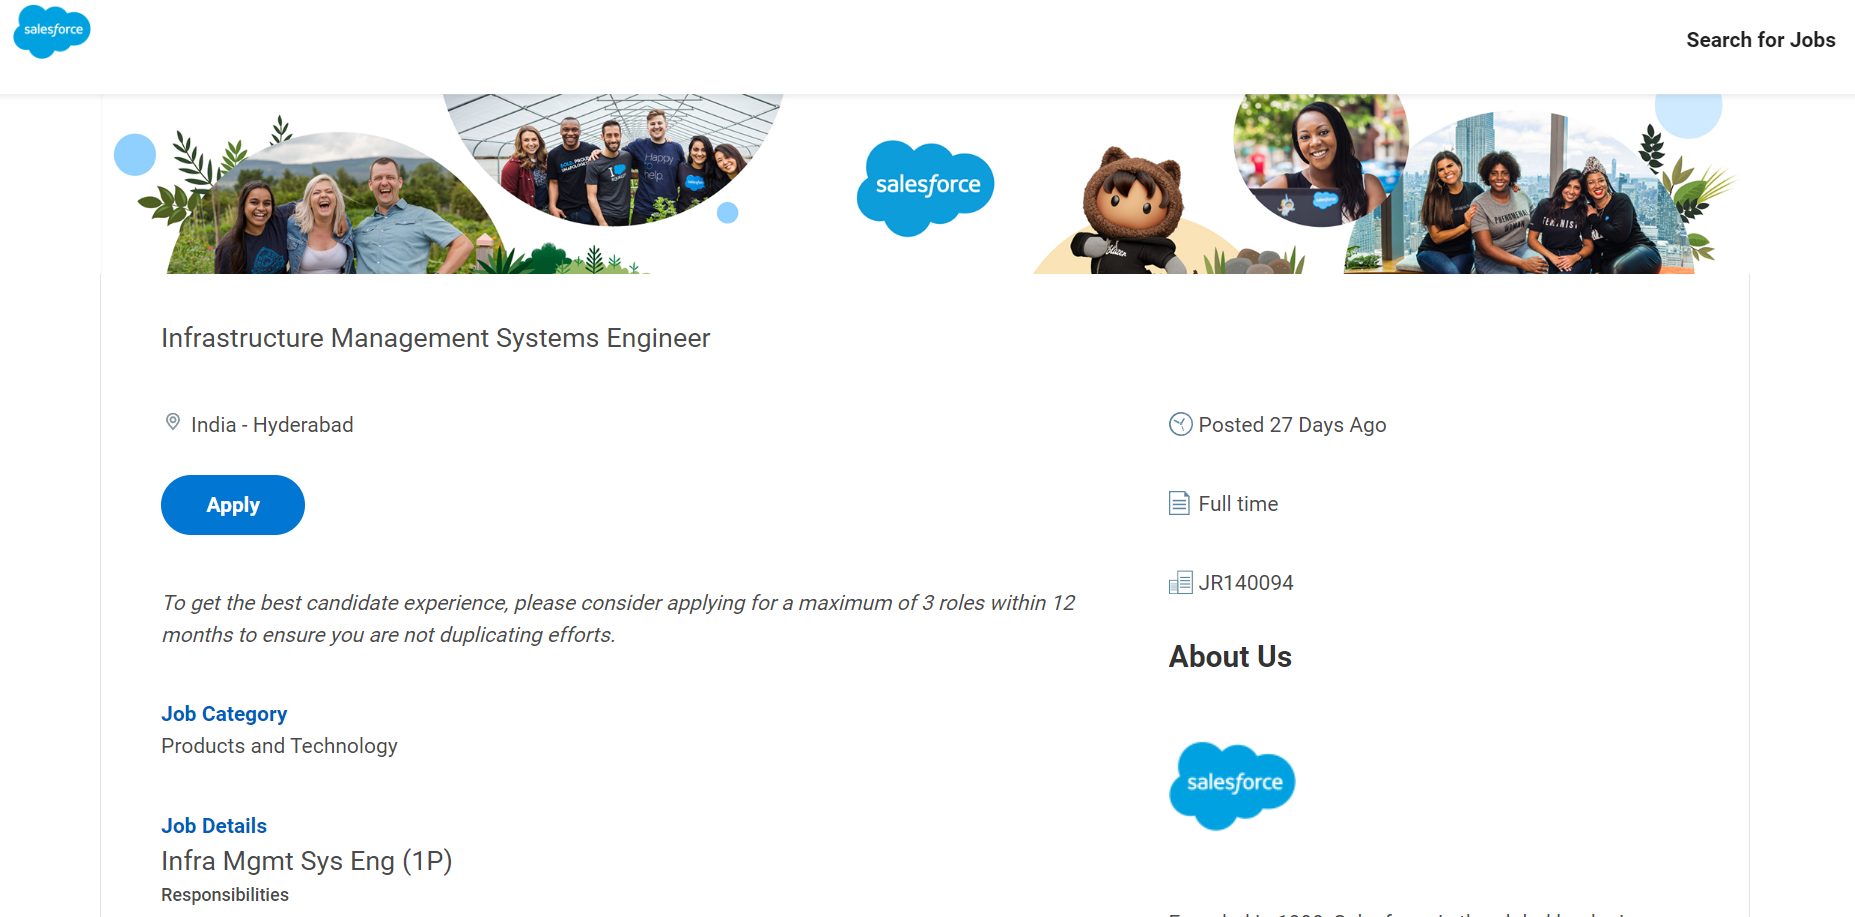Click the India - Hyderabad location text
The image size is (1855, 917).
[272, 425]
